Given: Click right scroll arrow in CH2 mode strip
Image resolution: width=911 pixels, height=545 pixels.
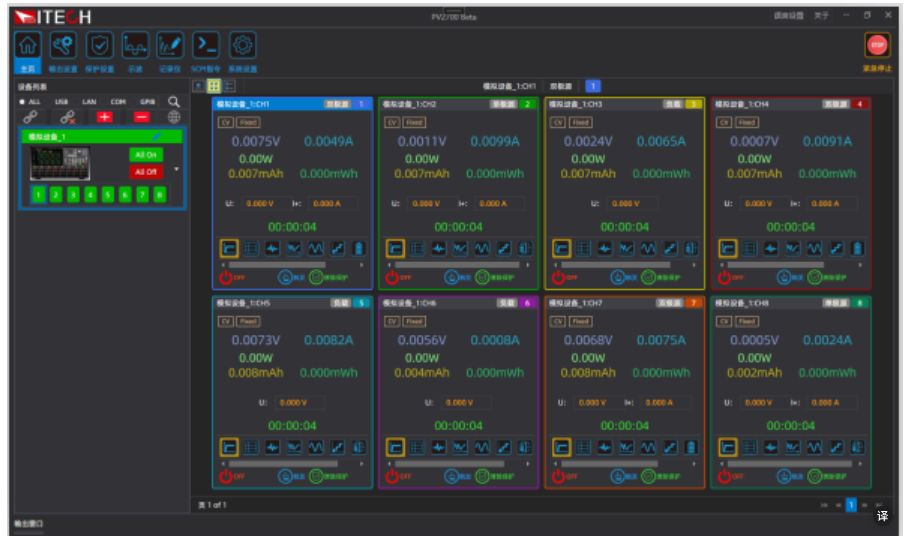Looking at the screenshot, I should click(x=528, y=265).
